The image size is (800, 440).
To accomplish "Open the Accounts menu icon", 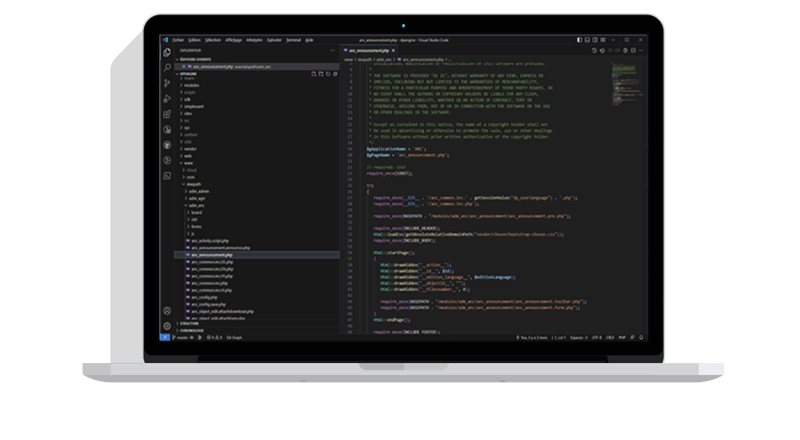I will [x=167, y=311].
